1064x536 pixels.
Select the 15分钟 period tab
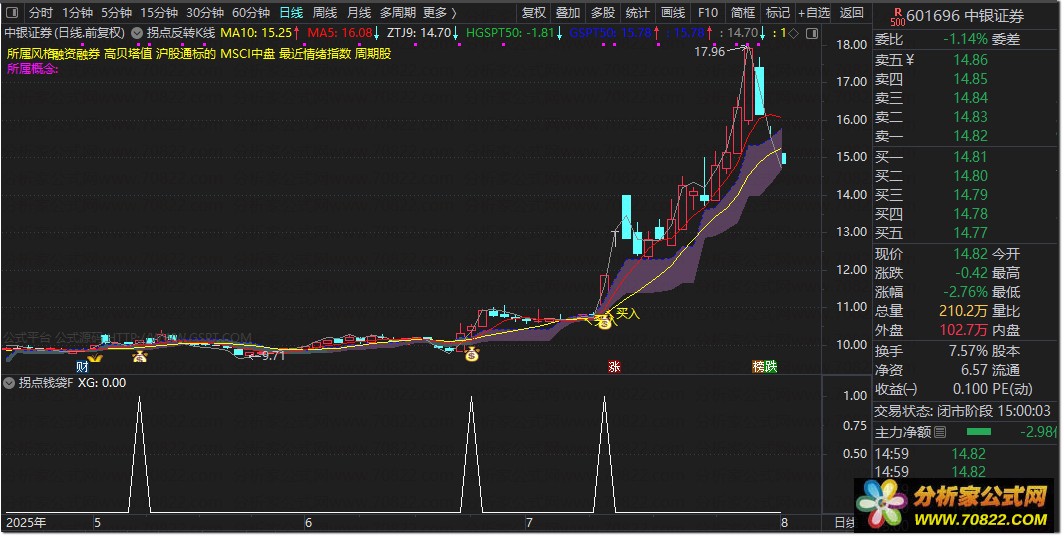pyautogui.click(x=159, y=13)
